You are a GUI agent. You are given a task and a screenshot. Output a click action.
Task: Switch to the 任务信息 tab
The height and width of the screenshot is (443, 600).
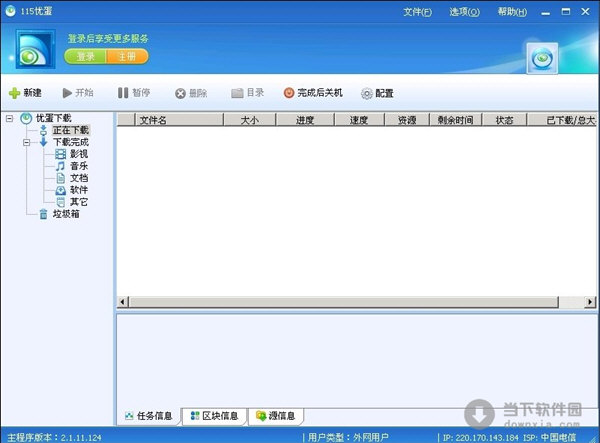coord(149,416)
